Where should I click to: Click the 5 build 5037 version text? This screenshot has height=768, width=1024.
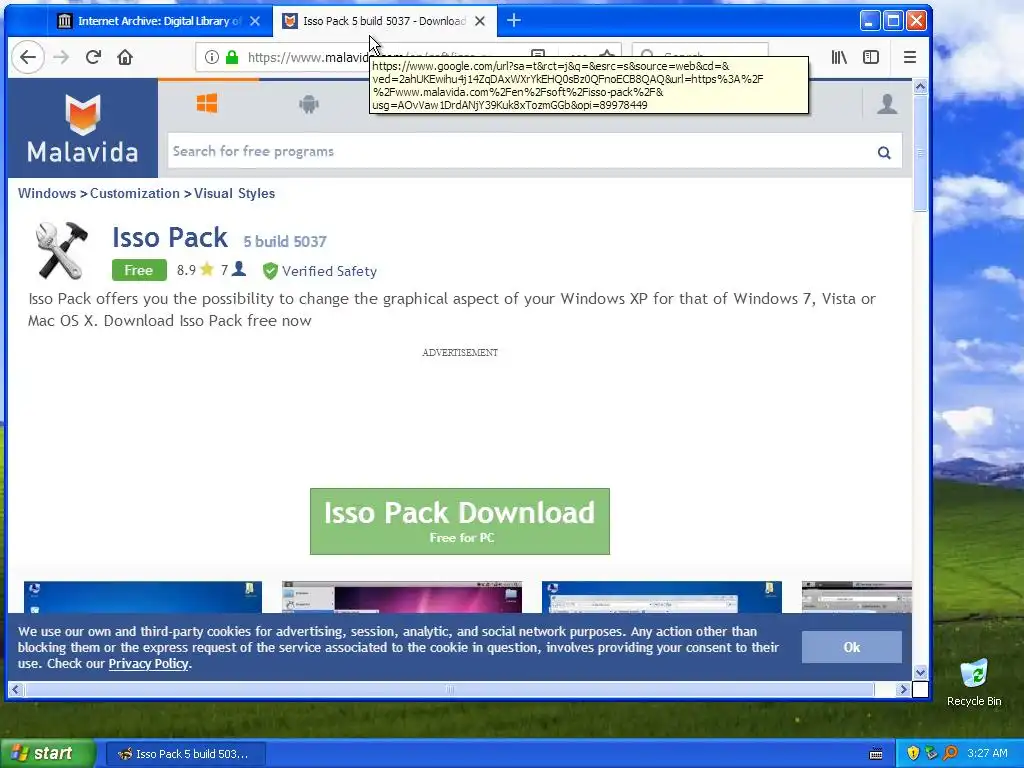(x=285, y=242)
